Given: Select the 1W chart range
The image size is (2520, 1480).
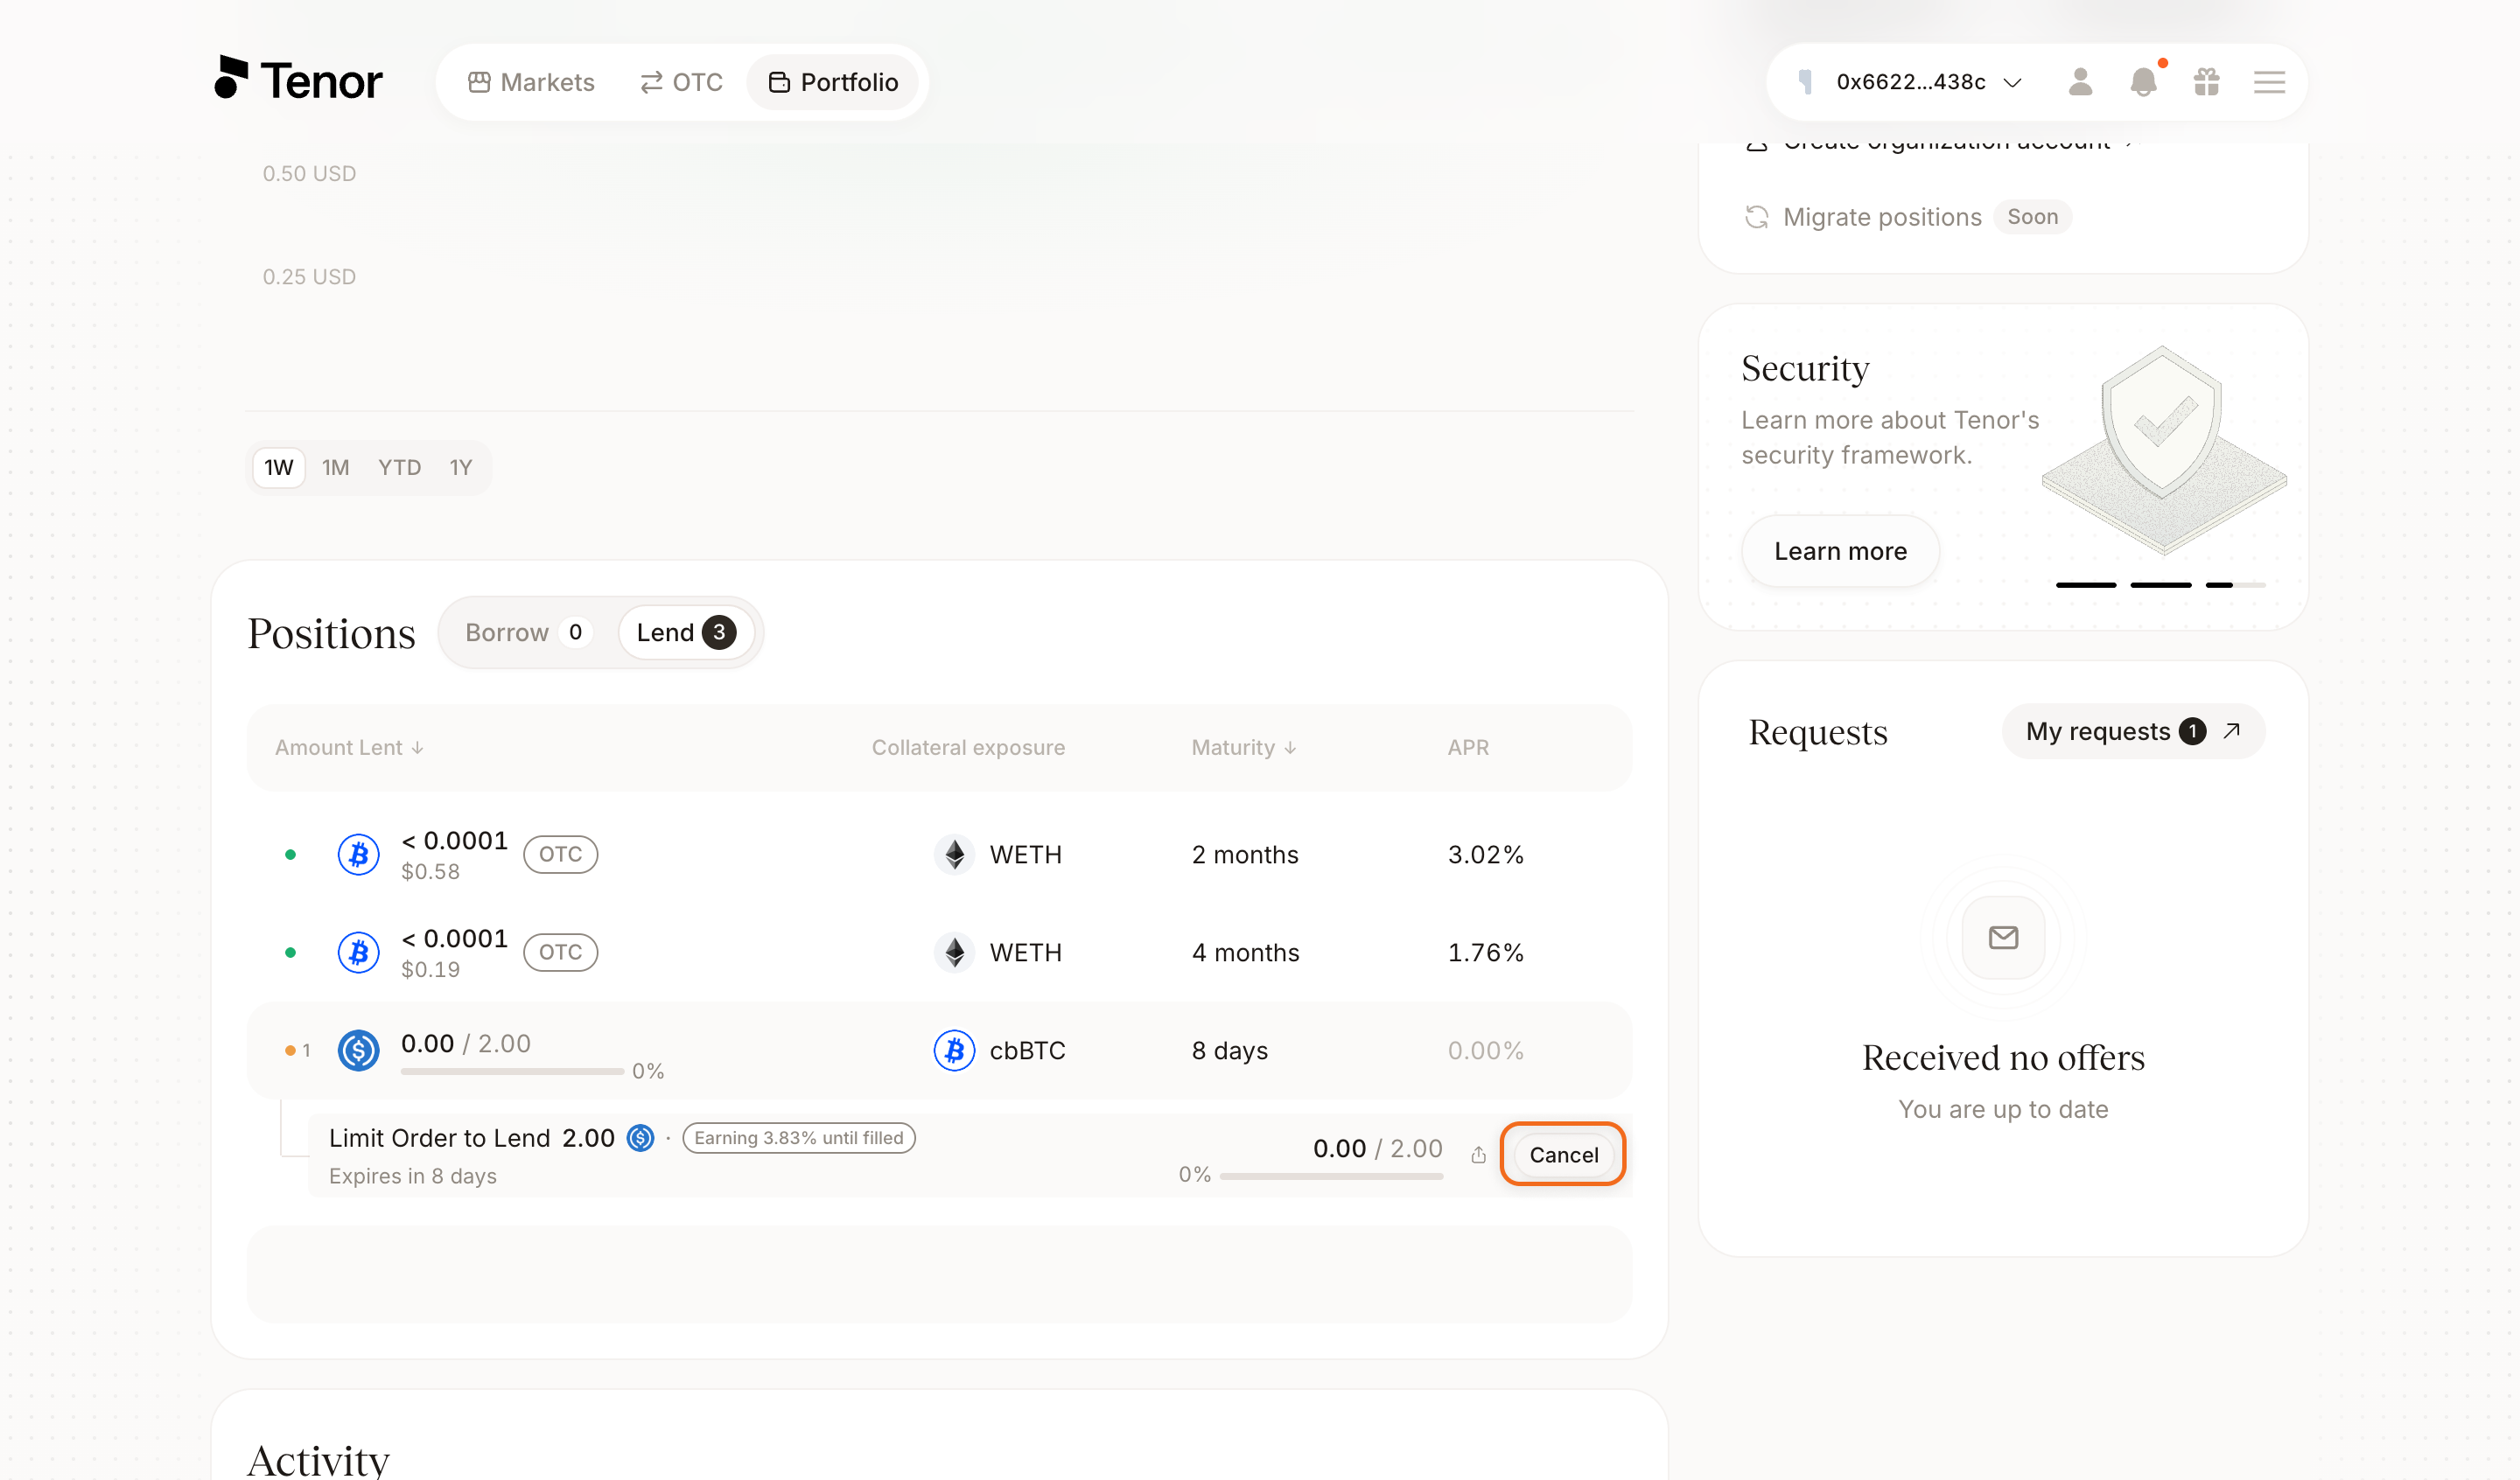Looking at the screenshot, I should (278, 467).
